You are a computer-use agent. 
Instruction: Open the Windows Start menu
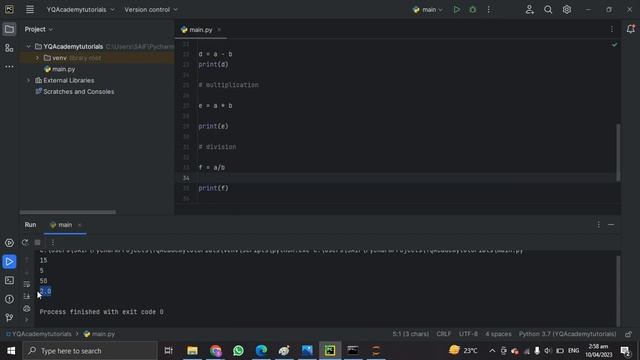click(x=11, y=351)
